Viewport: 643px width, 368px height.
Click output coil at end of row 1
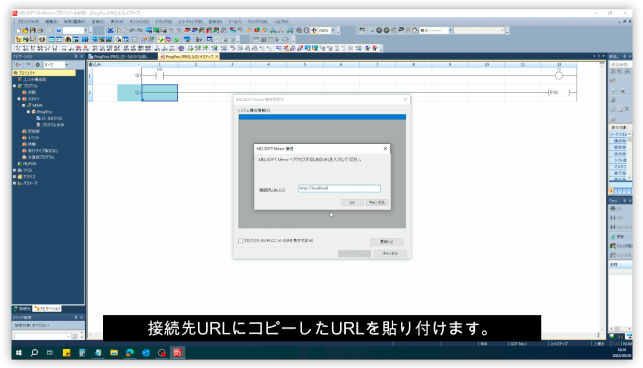pos(559,75)
